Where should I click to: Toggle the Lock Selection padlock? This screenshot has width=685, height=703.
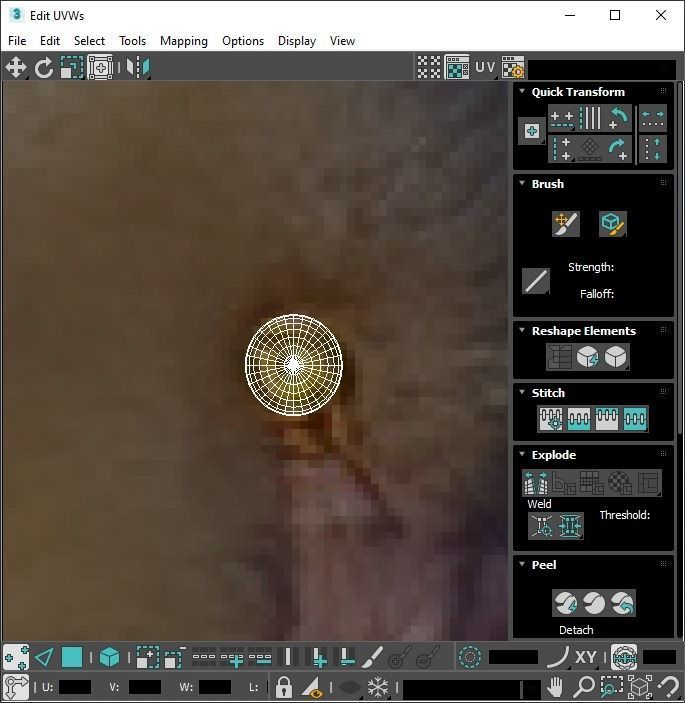[x=284, y=686]
